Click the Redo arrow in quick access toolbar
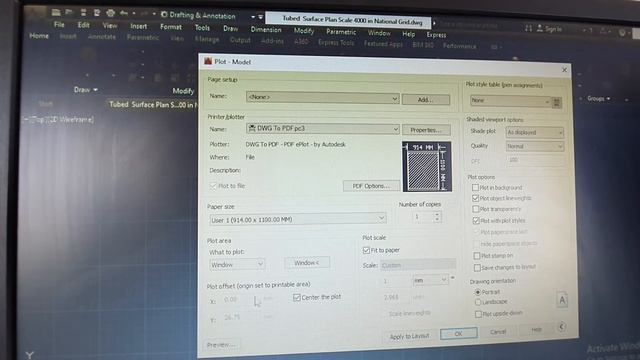640x360 pixels. click(x=144, y=14)
